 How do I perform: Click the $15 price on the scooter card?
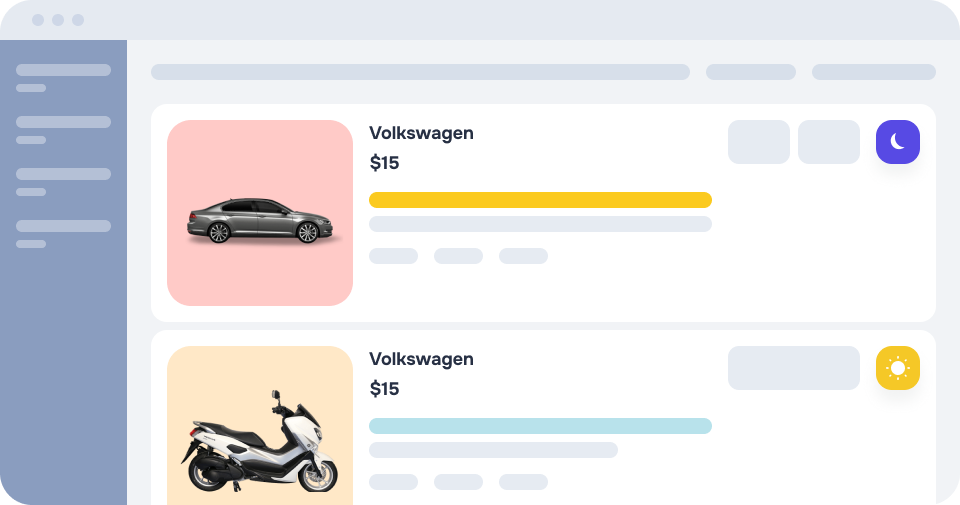tap(384, 389)
